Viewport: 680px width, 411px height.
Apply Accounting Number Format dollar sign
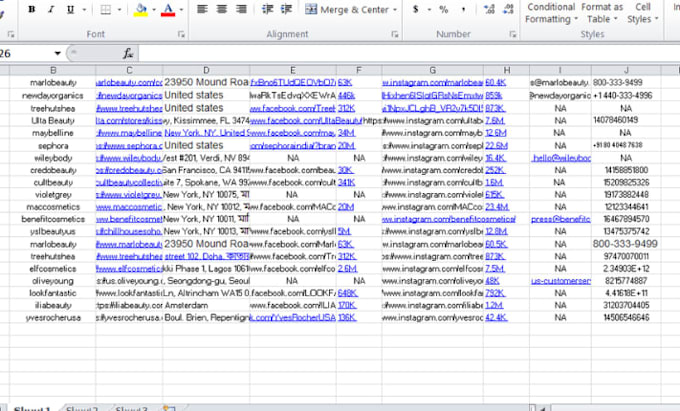(x=415, y=9)
